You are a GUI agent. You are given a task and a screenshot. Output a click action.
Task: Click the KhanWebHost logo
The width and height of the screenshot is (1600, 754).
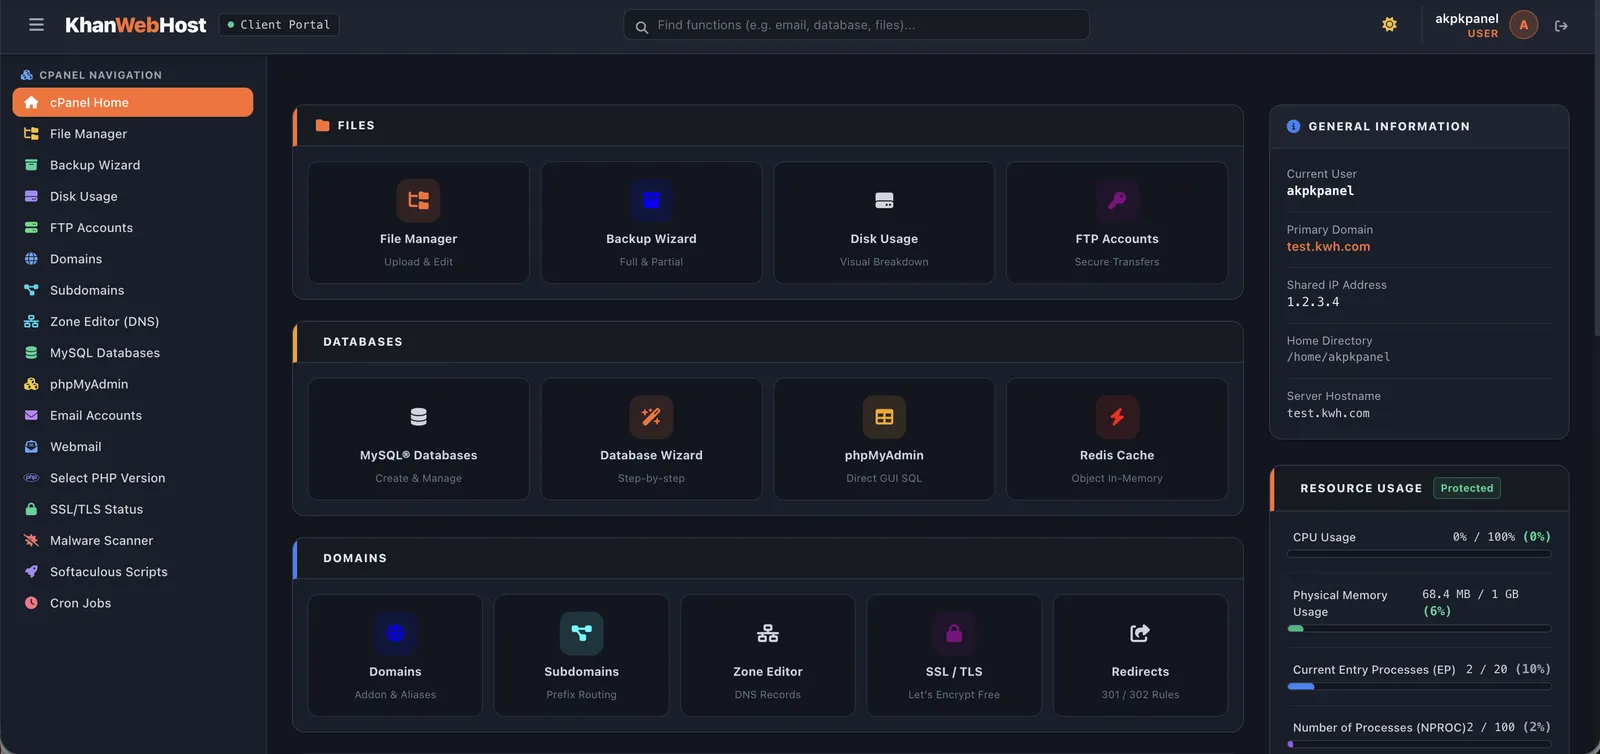136,25
